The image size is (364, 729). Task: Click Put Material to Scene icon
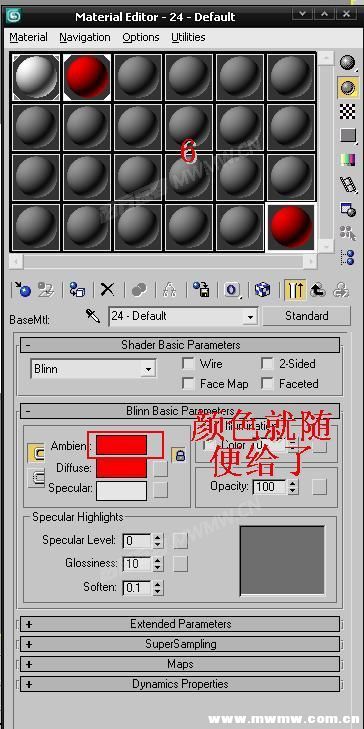pyautogui.click(x=46, y=290)
